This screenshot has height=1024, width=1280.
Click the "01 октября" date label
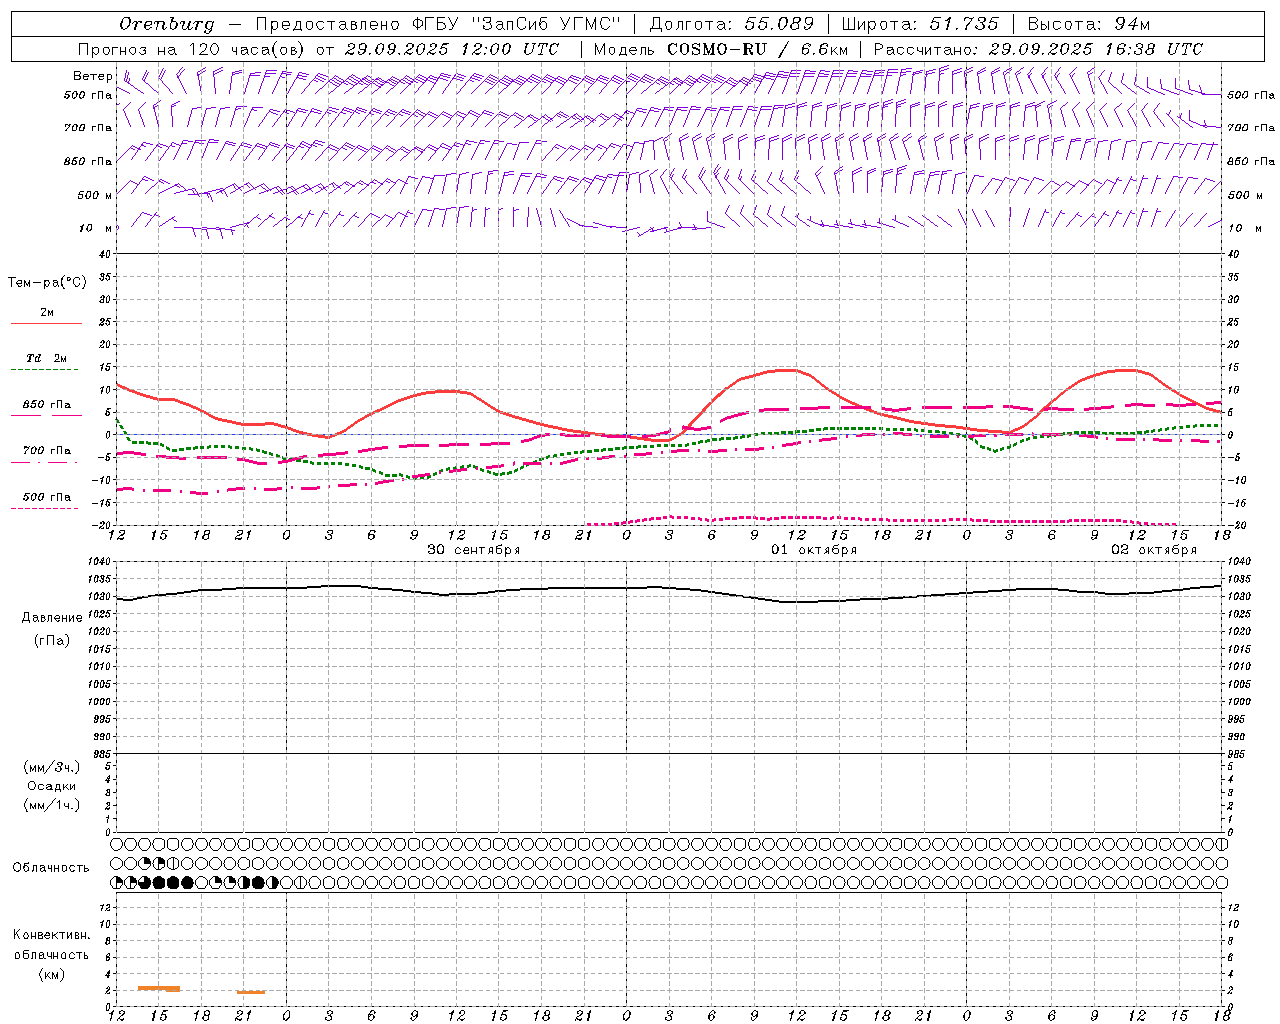814,550
